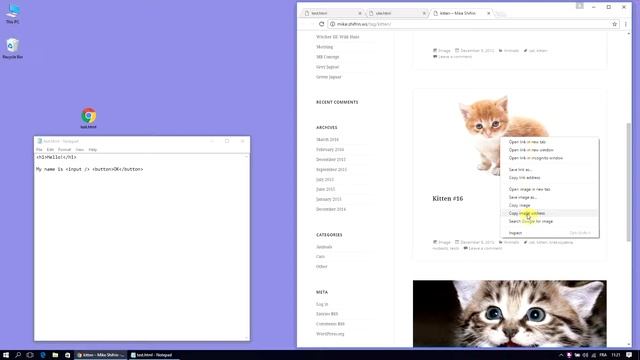Open the Windows Start menu
640x360 pixels.
[6, 355]
